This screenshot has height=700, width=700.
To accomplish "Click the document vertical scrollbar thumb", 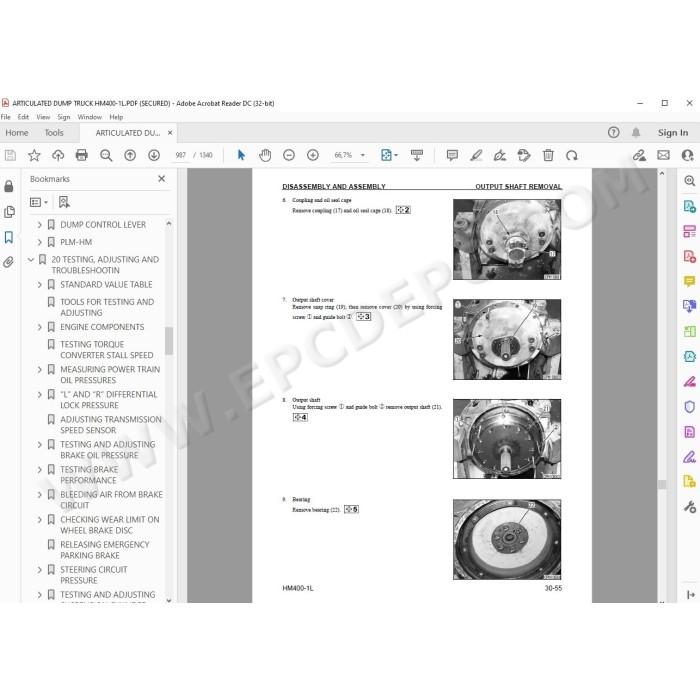I will [x=662, y=484].
